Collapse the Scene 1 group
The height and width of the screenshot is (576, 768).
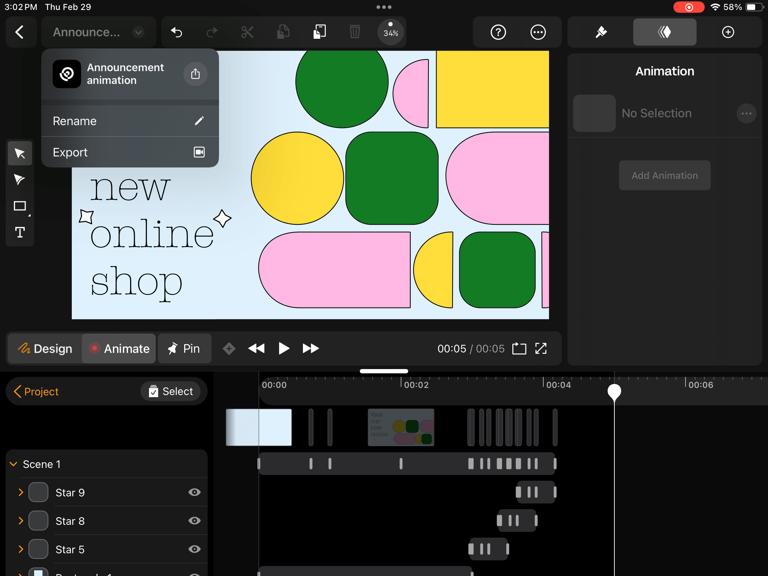point(14,464)
